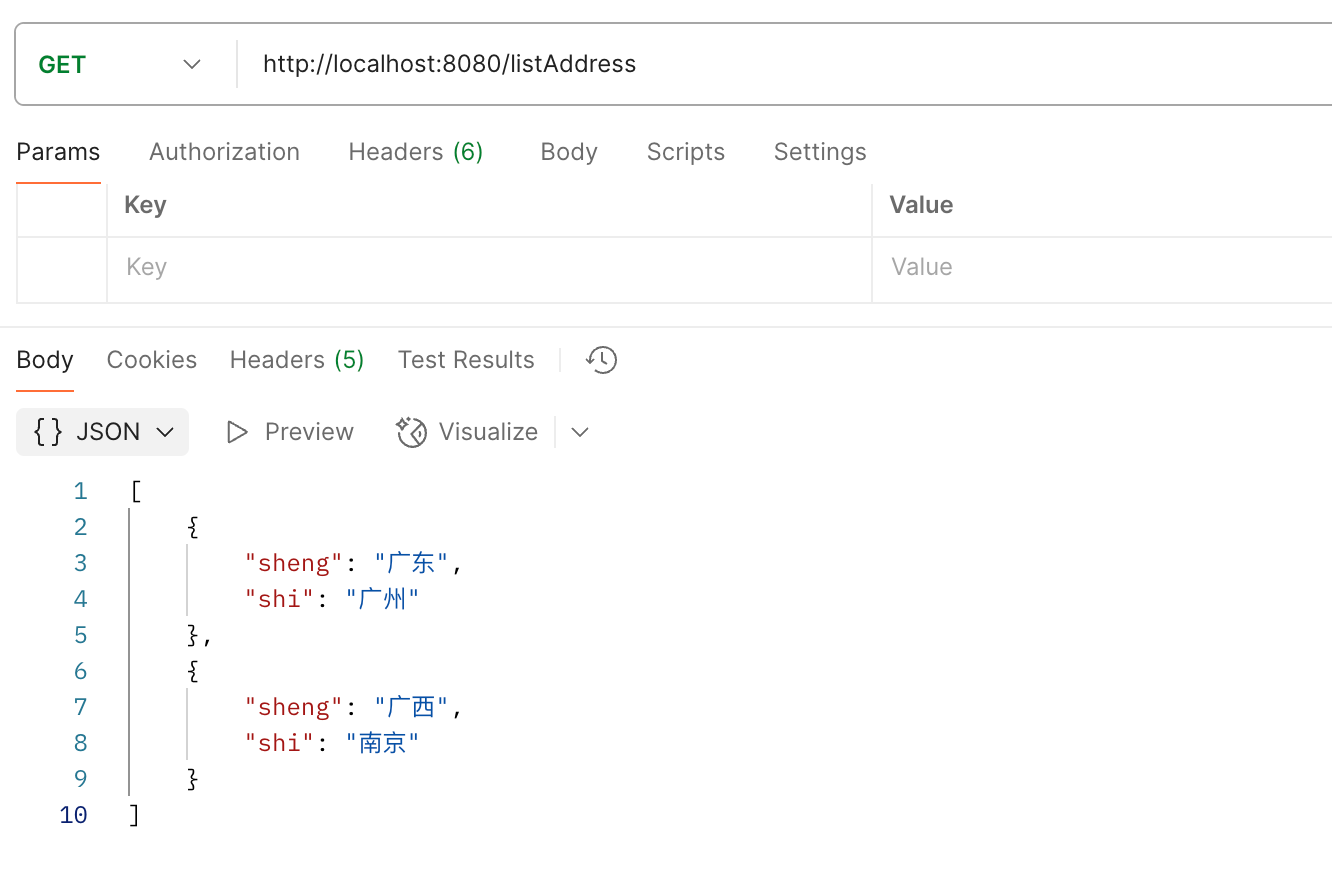1332x882 pixels.
Task: View the Test Results tab
Action: point(466,359)
